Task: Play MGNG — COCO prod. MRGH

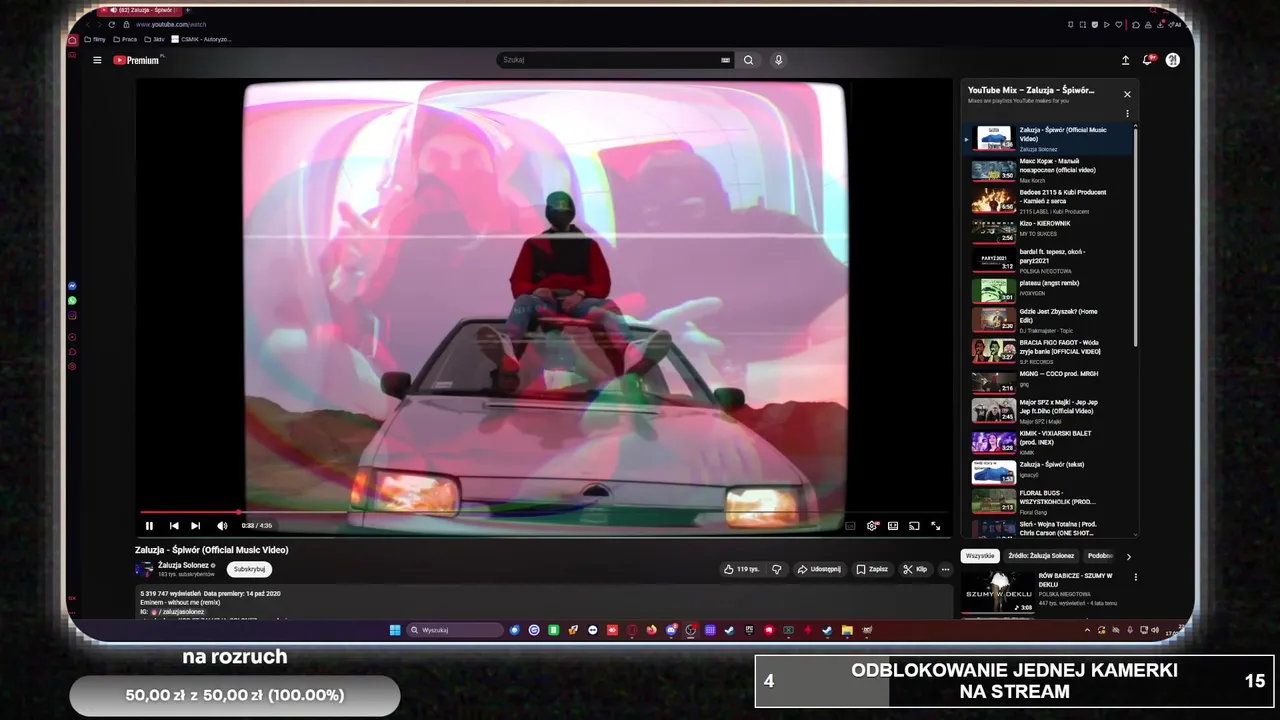Action: click(1050, 381)
